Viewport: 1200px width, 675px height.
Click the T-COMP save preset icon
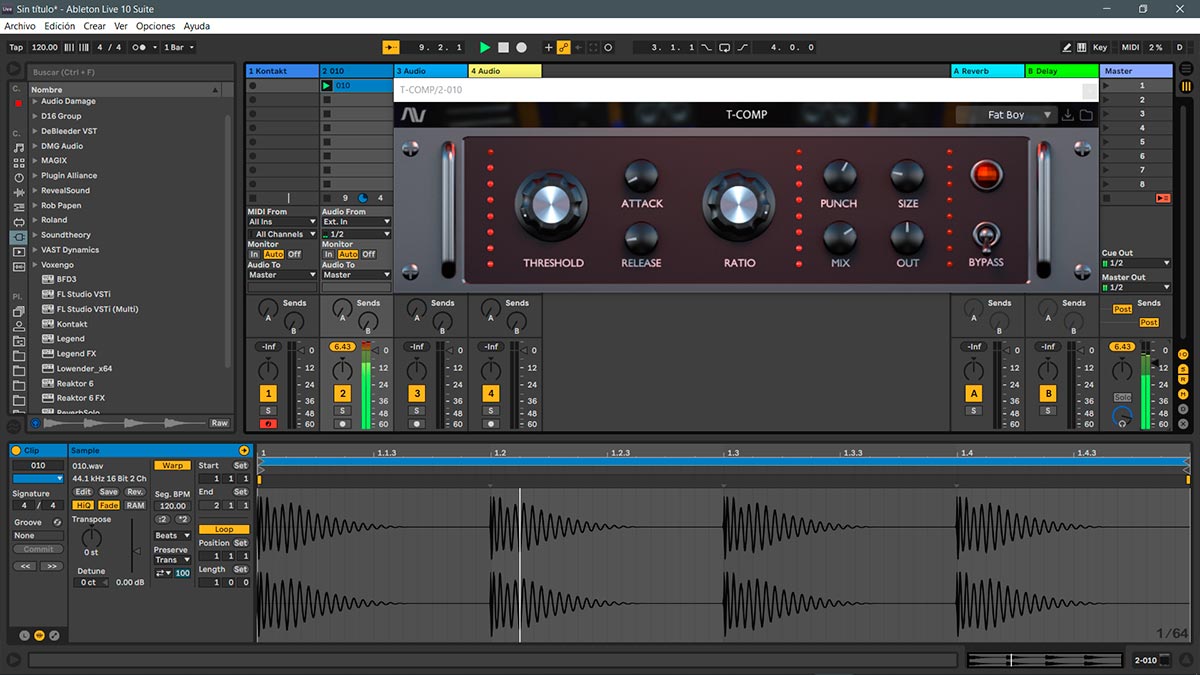coord(1068,115)
